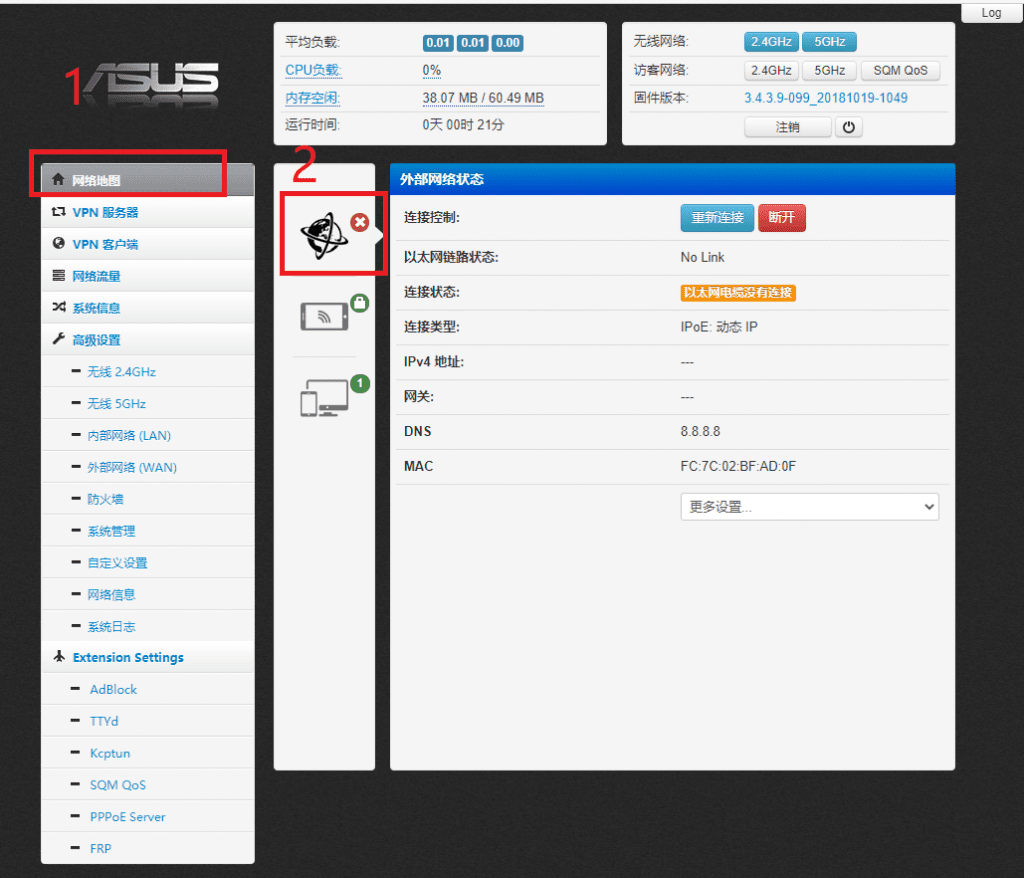The image size is (1024, 878).
Task: Click the 重新连接 reconnect button
Action: (717, 218)
